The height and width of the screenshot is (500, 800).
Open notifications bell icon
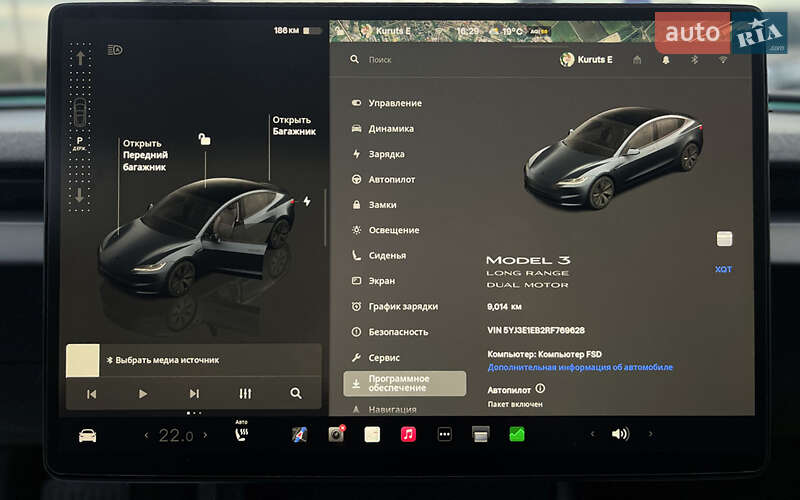point(666,60)
